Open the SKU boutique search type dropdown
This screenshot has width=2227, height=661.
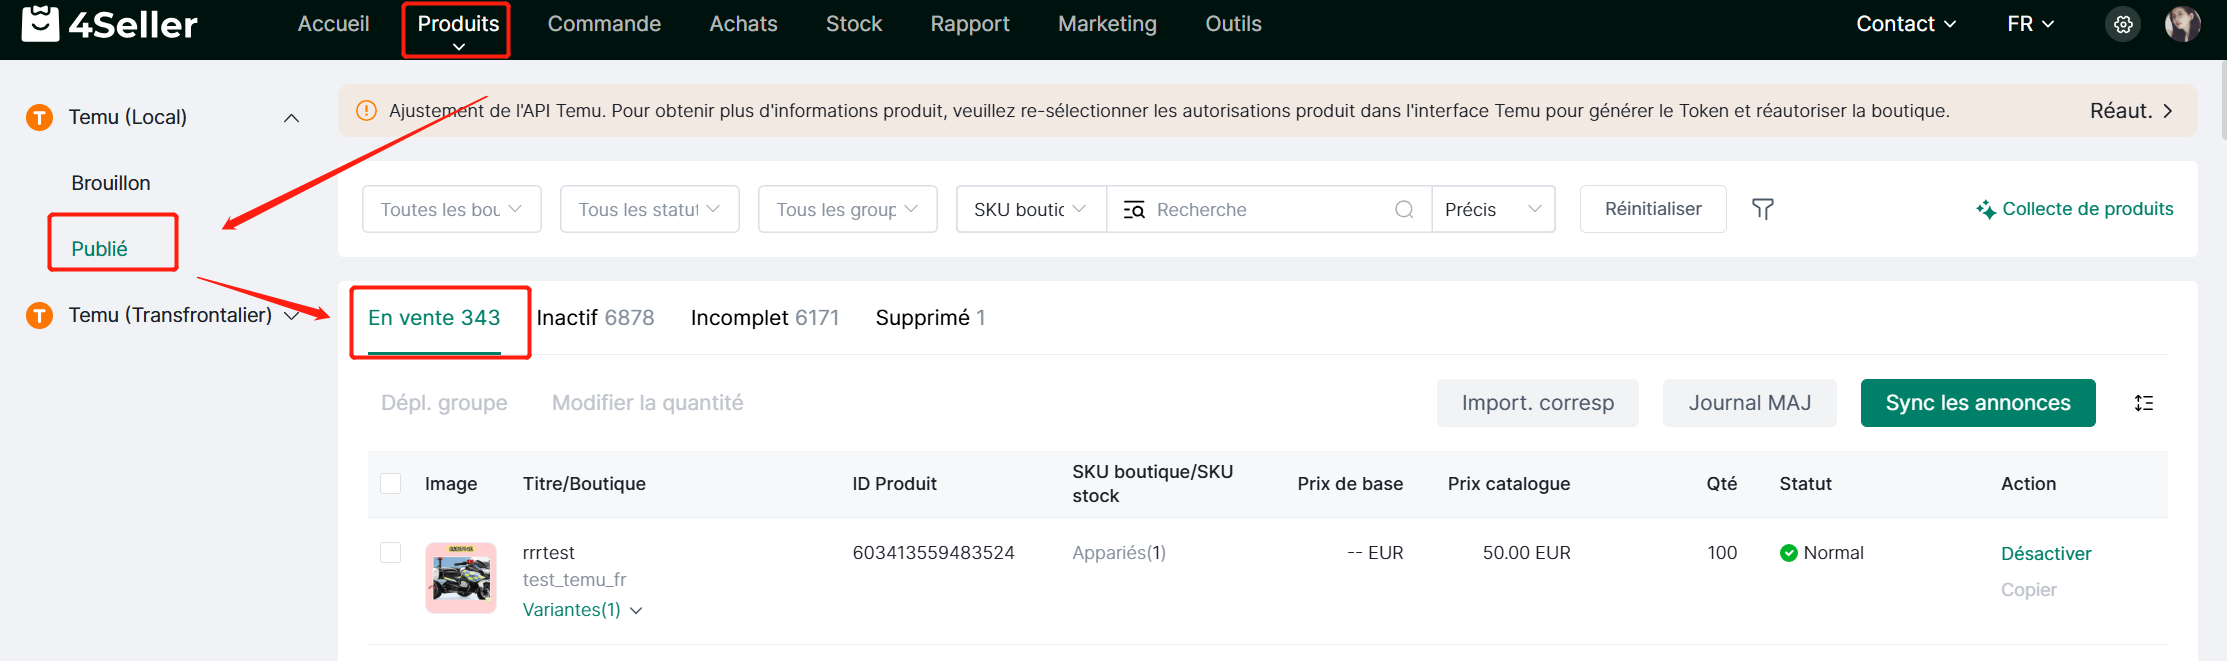pos(1031,209)
